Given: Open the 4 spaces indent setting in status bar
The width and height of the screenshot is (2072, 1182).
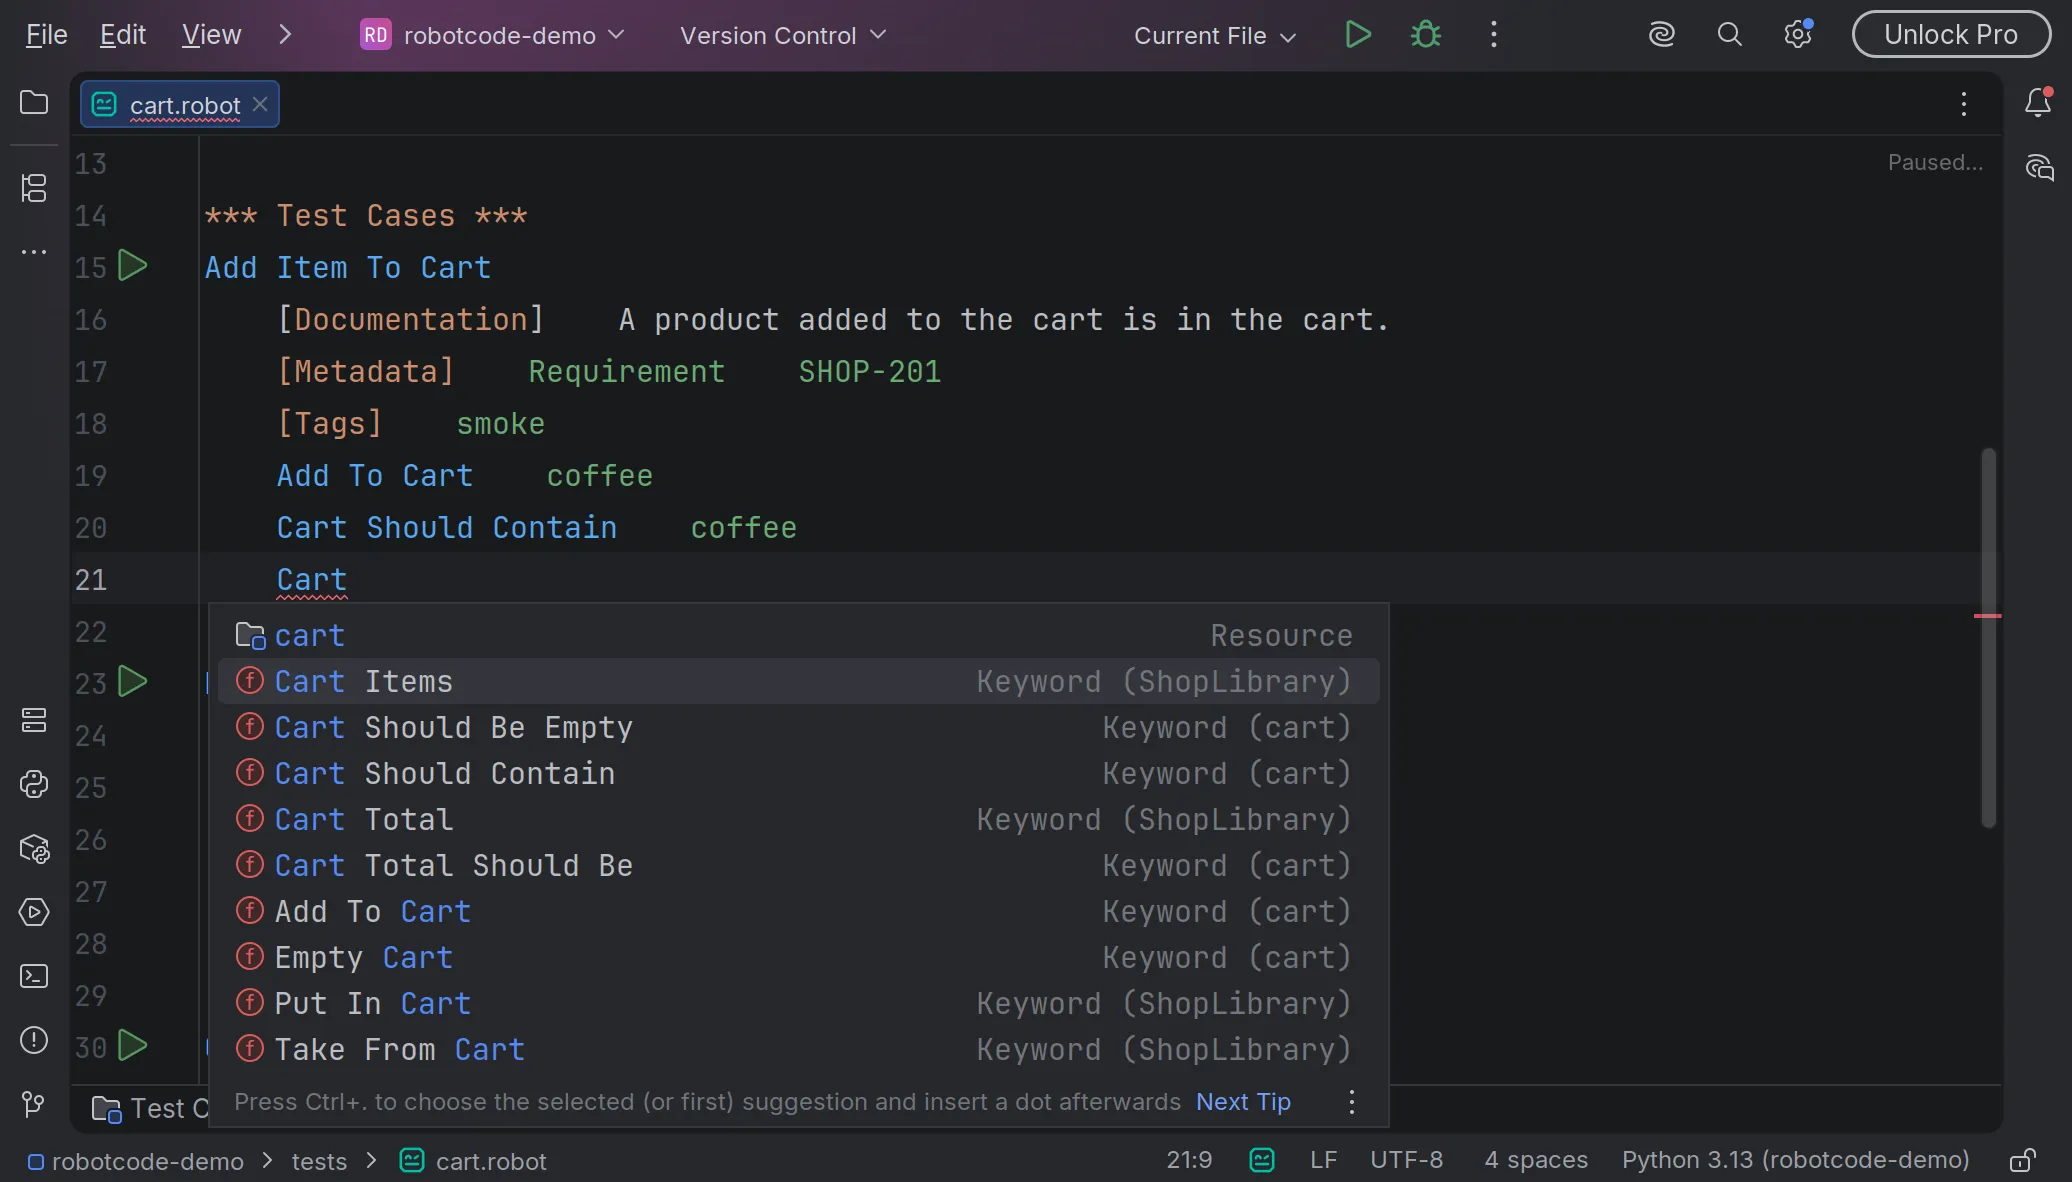Looking at the screenshot, I should click(x=1536, y=1160).
